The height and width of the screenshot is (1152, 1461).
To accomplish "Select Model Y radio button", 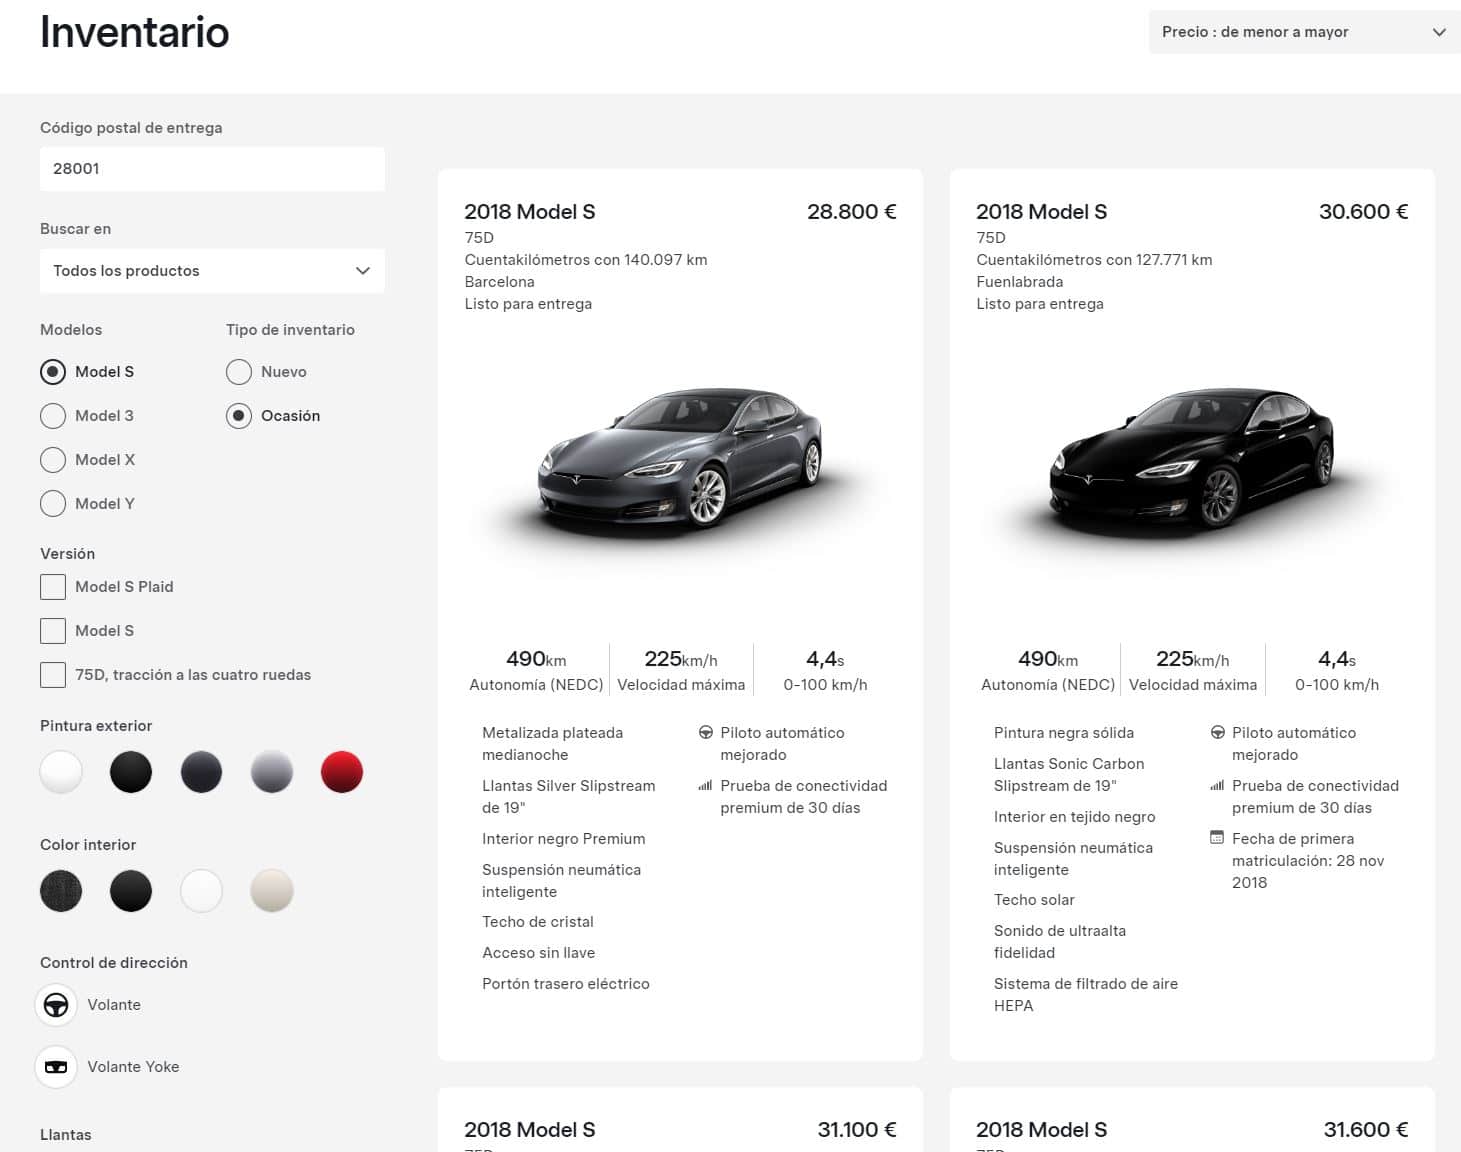I will [x=53, y=504].
